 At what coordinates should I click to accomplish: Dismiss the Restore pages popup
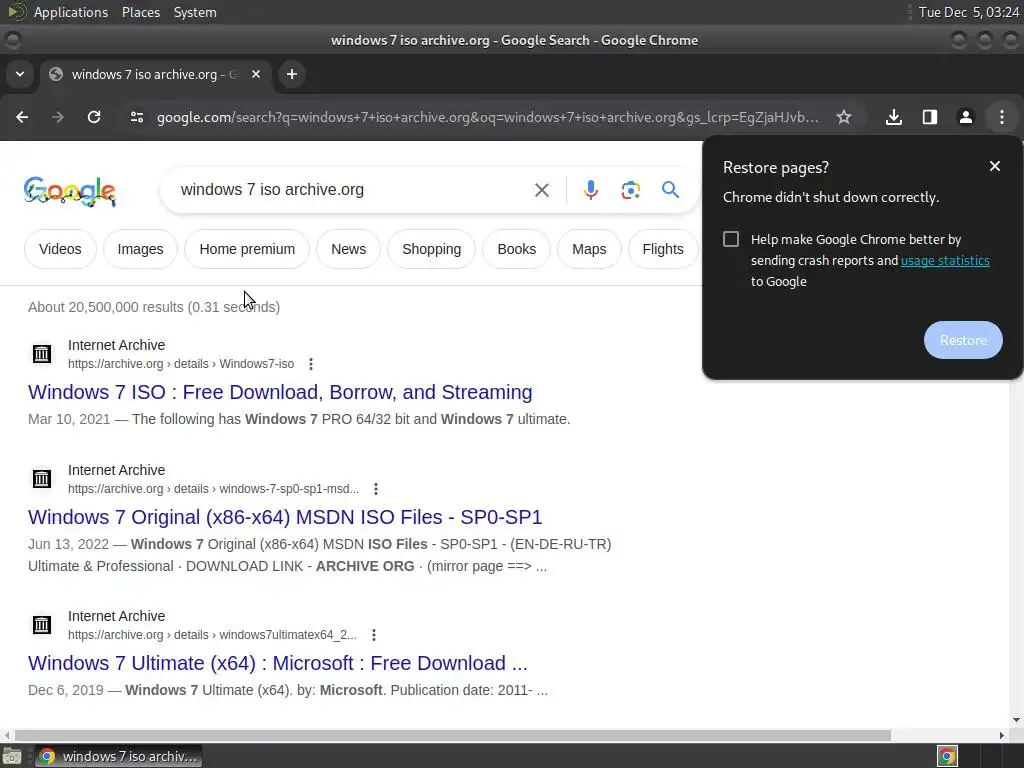995,167
